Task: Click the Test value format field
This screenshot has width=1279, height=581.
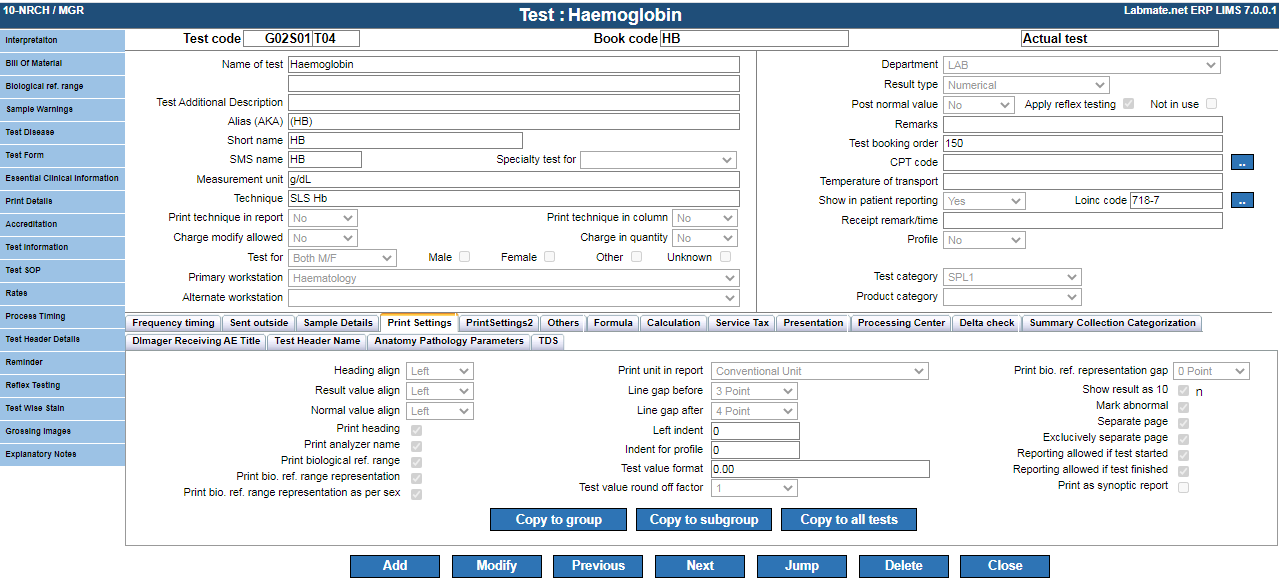Action: tap(820, 469)
